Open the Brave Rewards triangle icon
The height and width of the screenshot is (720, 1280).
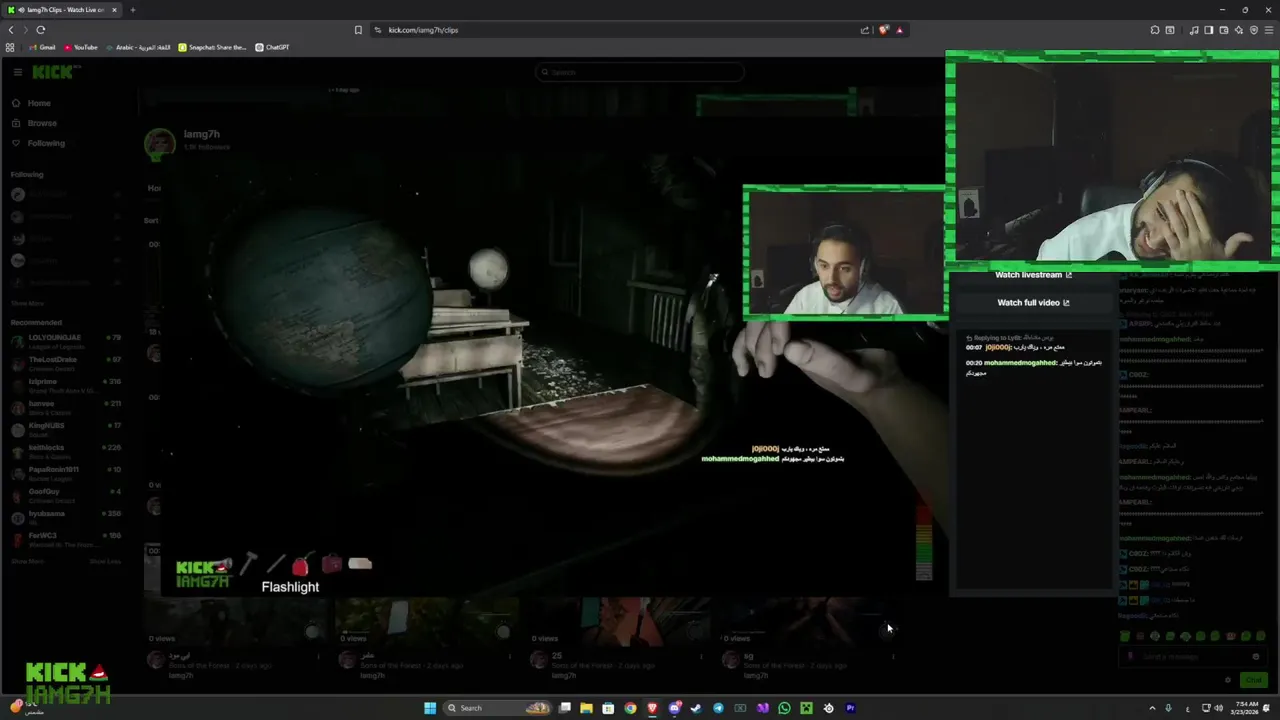click(x=899, y=30)
